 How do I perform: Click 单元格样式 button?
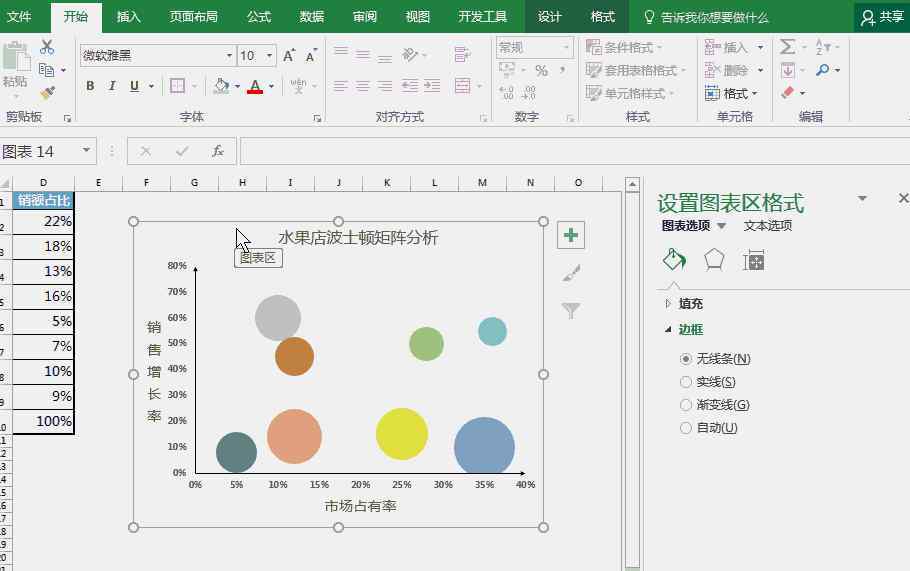[x=630, y=93]
